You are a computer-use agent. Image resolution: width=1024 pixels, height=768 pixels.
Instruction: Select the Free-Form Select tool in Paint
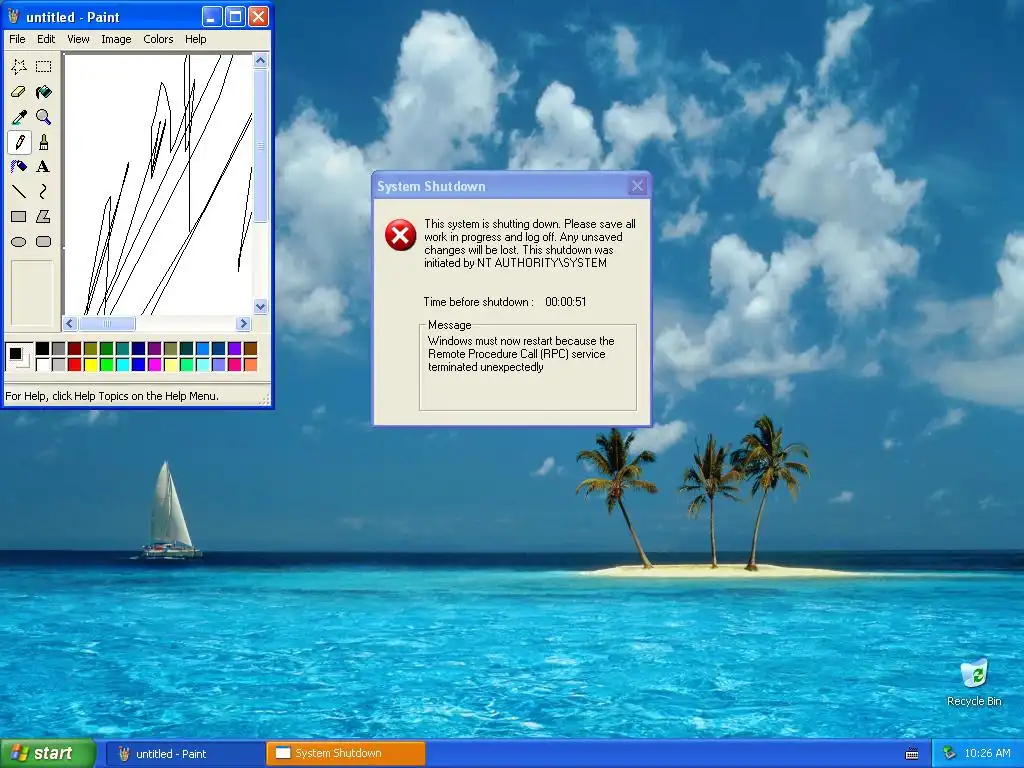[19, 67]
